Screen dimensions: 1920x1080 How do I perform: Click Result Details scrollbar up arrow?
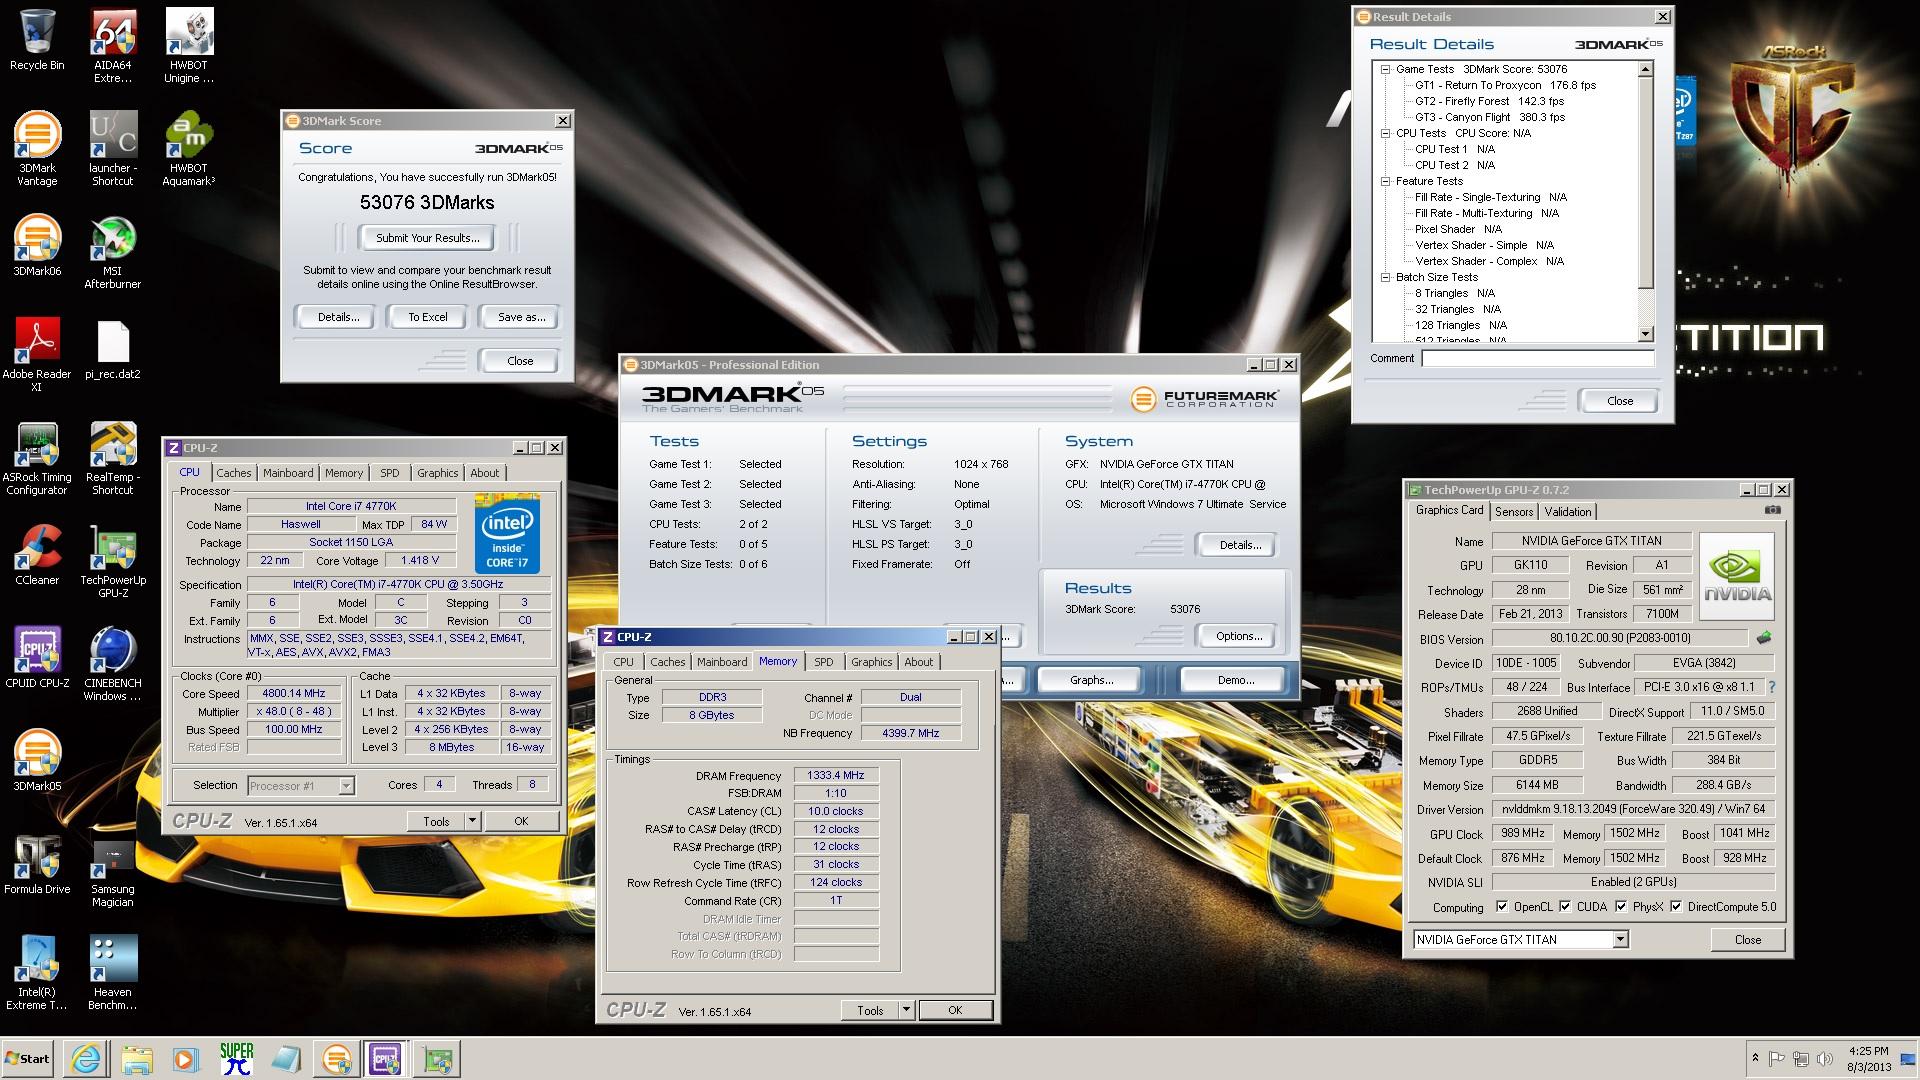tap(1645, 70)
